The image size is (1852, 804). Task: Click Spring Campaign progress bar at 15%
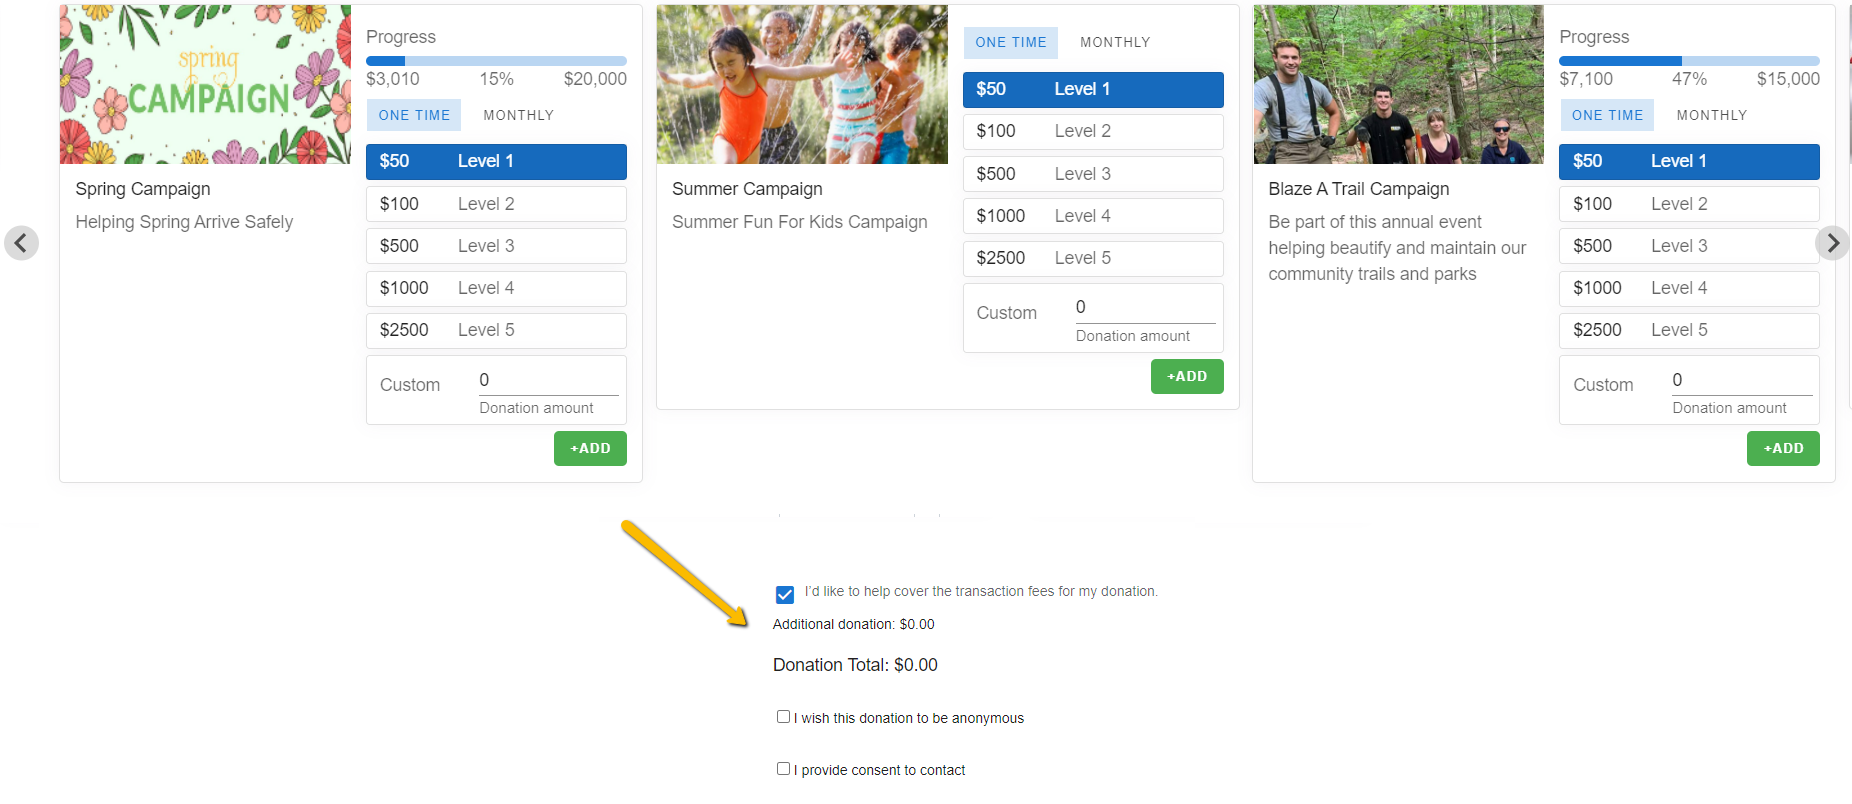pyautogui.click(x=496, y=61)
